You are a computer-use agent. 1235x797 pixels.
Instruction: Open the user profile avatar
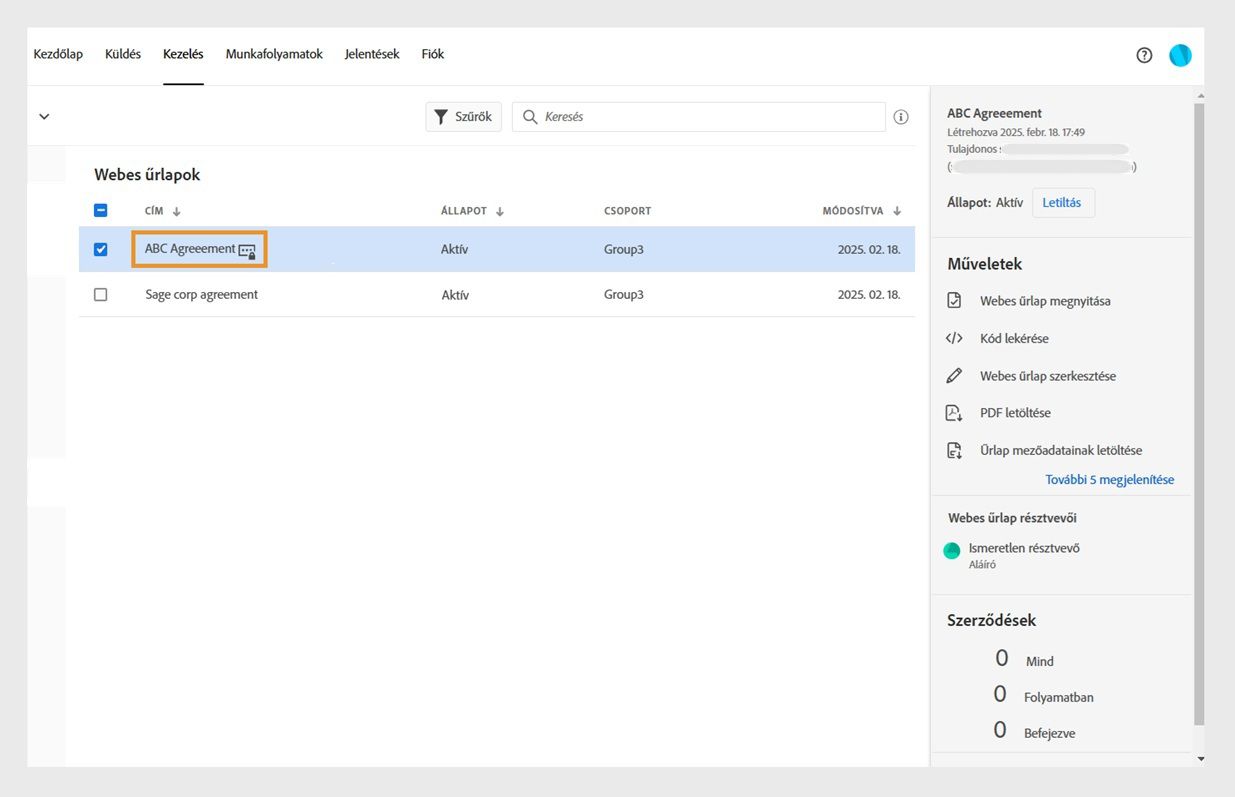pyautogui.click(x=1180, y=55)
